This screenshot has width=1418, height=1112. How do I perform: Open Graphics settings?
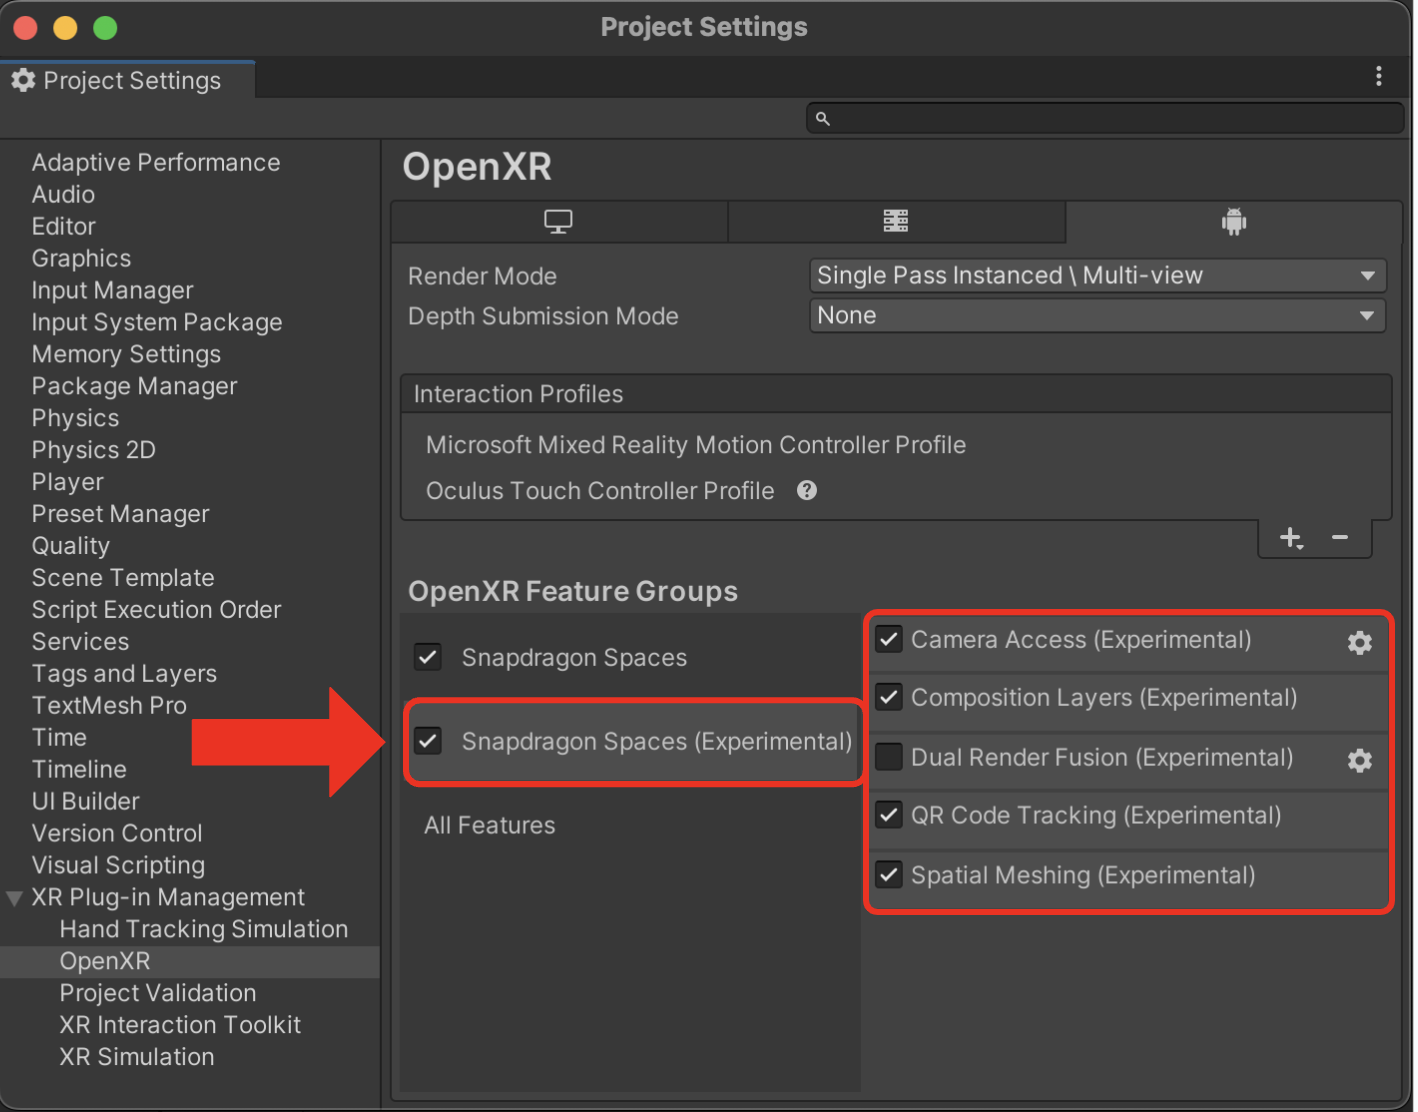(81, 258)
